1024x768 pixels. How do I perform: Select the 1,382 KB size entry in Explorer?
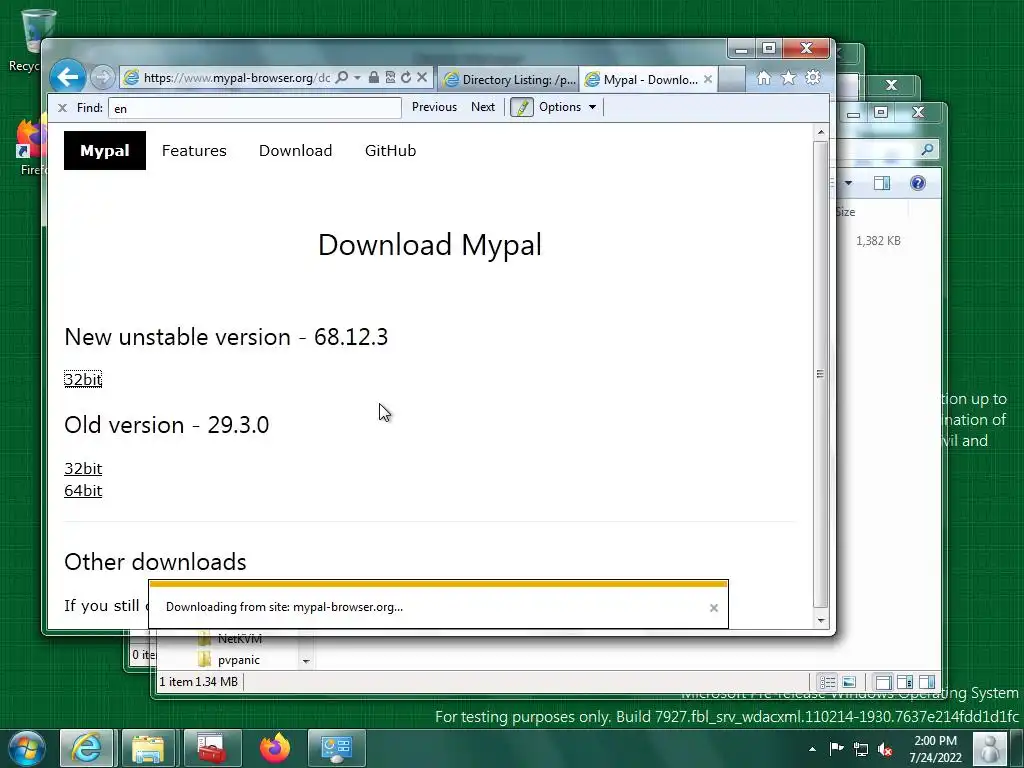(878, 241)
